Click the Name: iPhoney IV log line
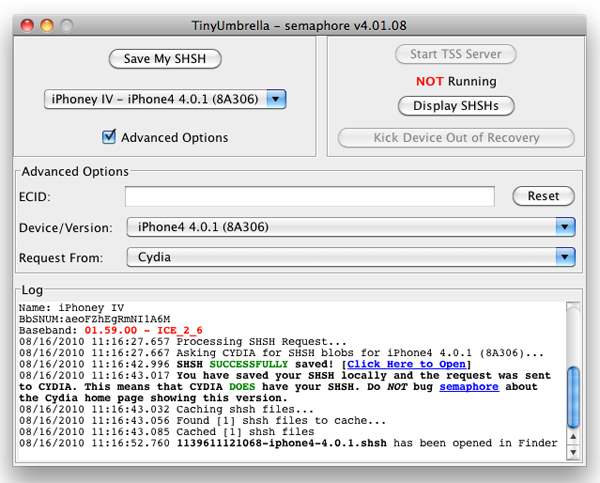The image size is (600, 483). coord(71,308)
